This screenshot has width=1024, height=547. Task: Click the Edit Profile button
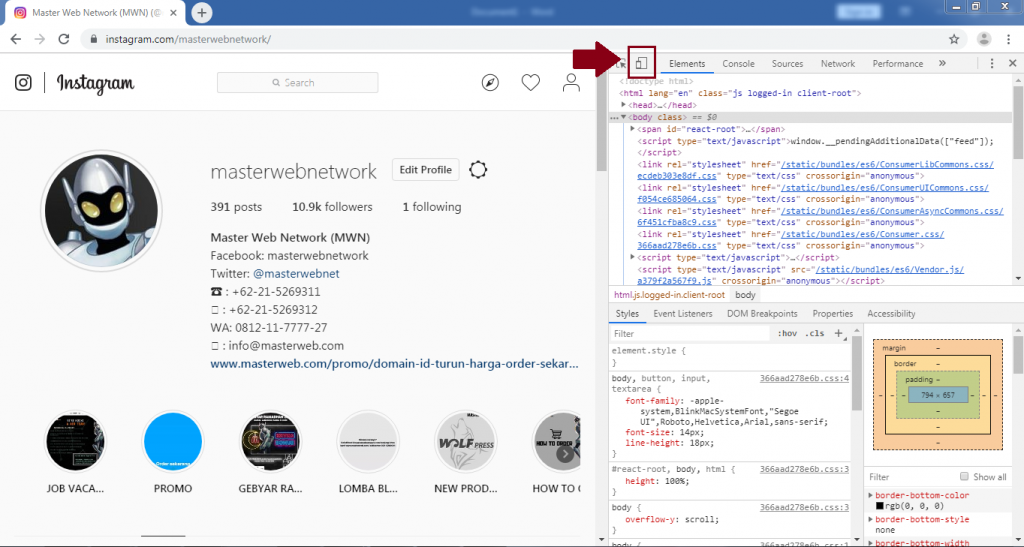coord(426,170)
